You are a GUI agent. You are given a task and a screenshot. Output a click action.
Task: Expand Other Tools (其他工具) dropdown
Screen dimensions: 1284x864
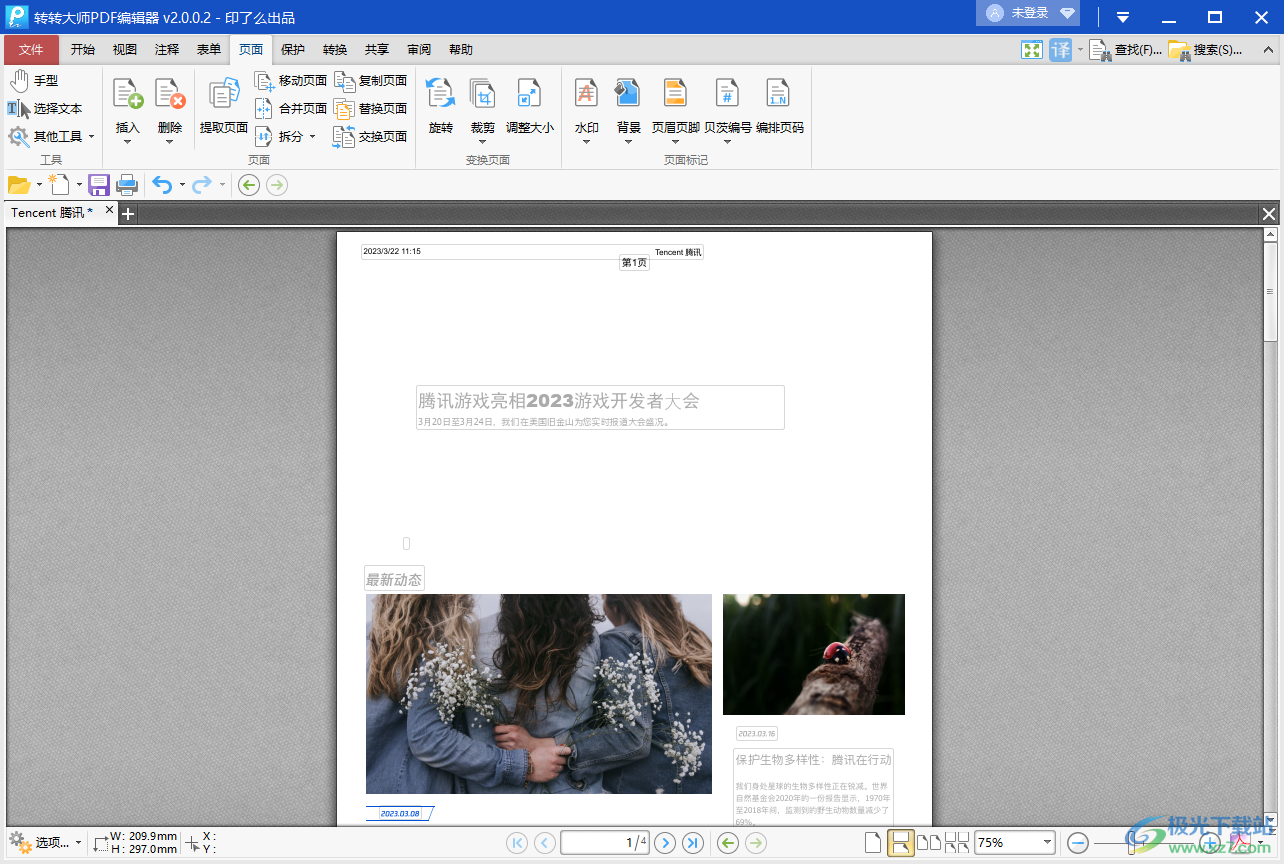tap(91, 136)
